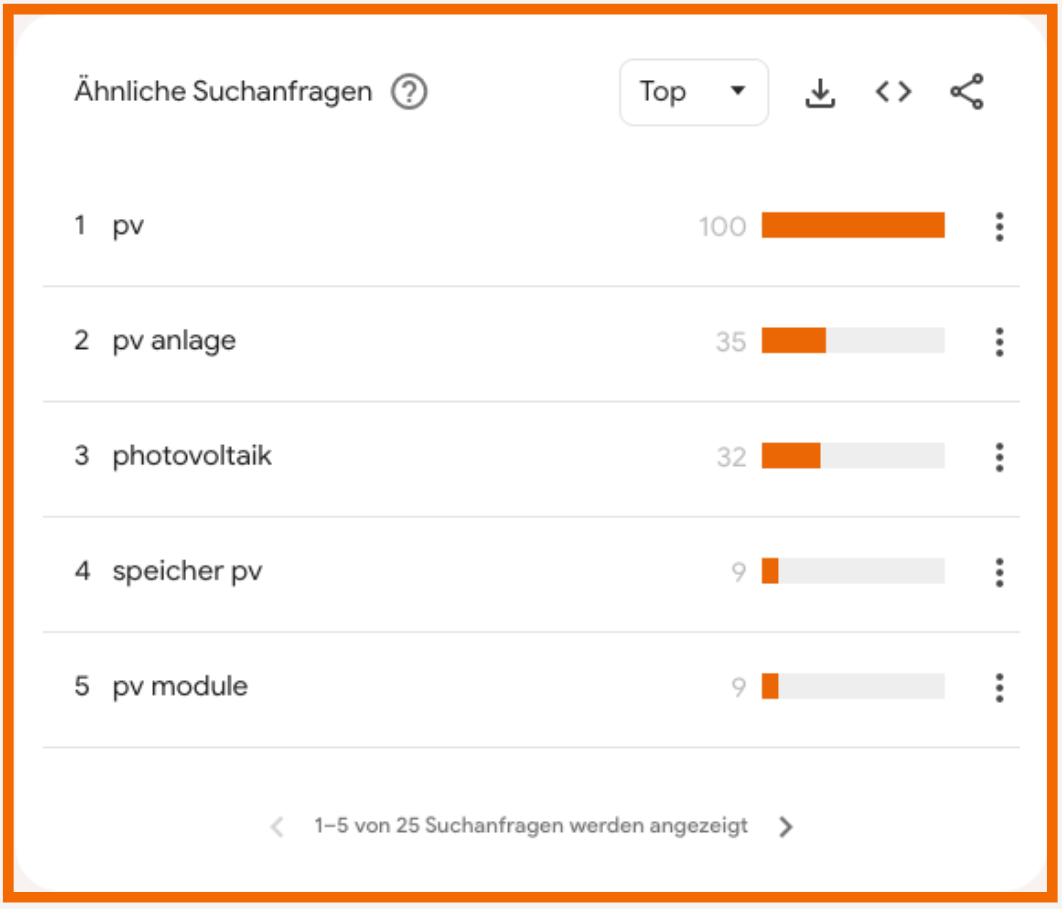Viewport: 1062px width, 909px height.
Task: Open three-dot menu for speicher pv
Action: click(999, 572)
